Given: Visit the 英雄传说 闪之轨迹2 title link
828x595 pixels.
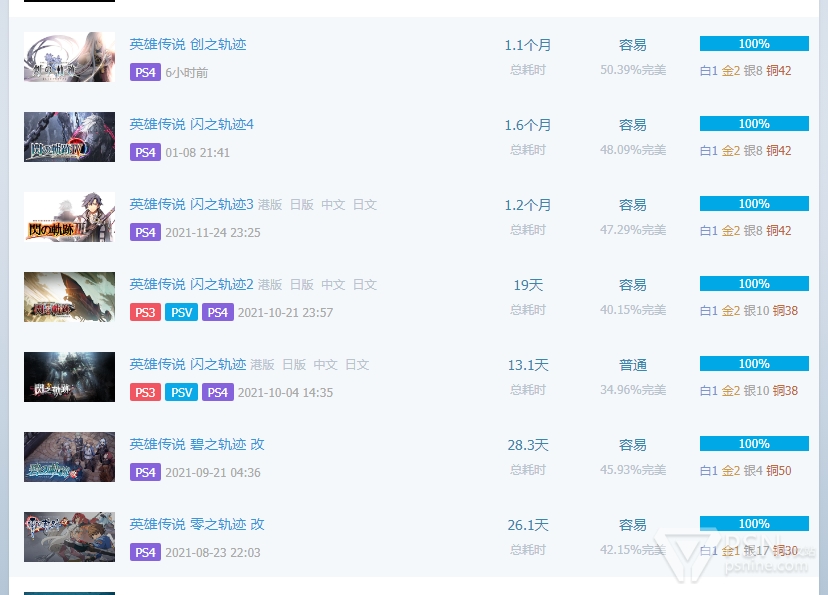Looking at the screenshot, I should [x=192, y=285].
